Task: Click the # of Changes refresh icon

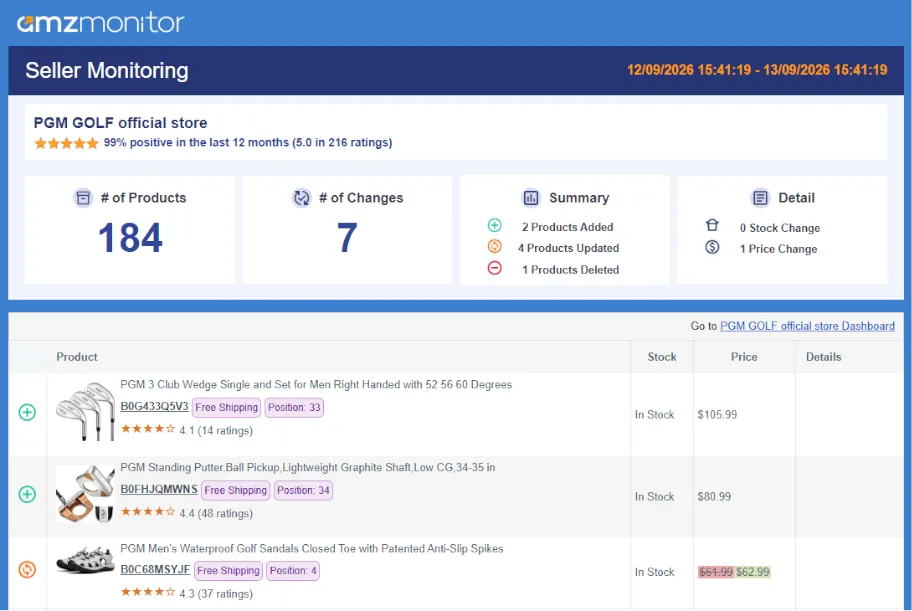Action: point(301,198)
